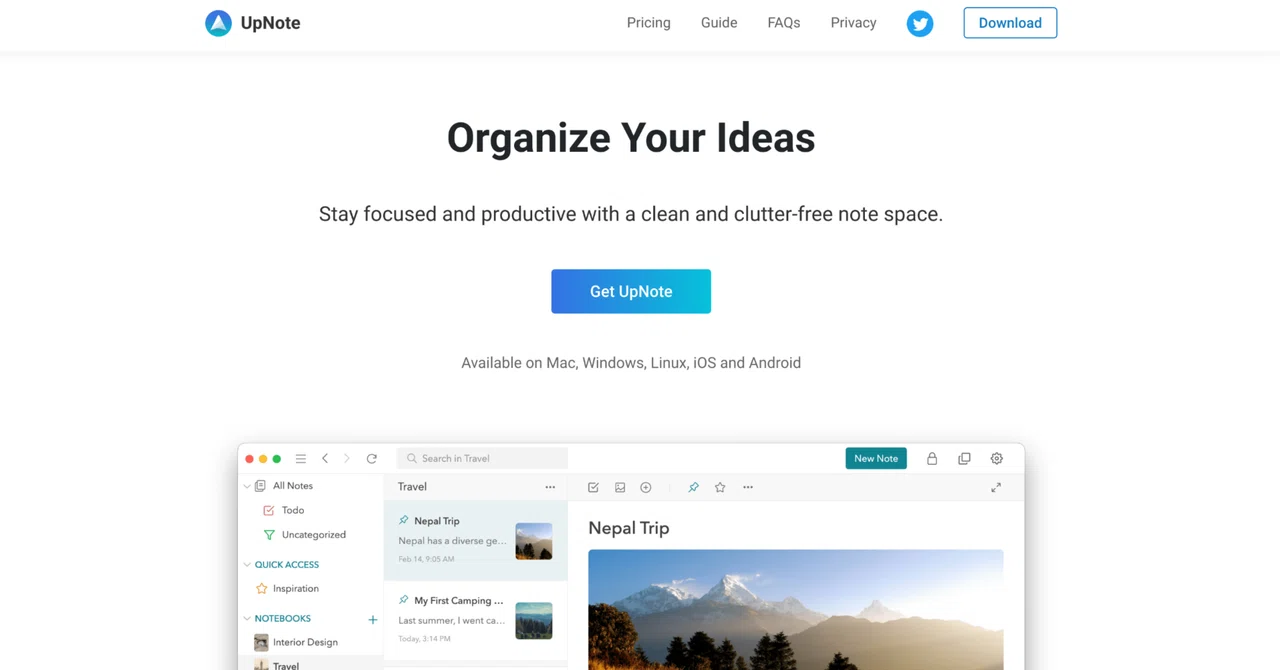Viewport: 1280px width, 670px height.
Task: Insert image with the picture toolbar icon
Action: click(x=620, y=487)
